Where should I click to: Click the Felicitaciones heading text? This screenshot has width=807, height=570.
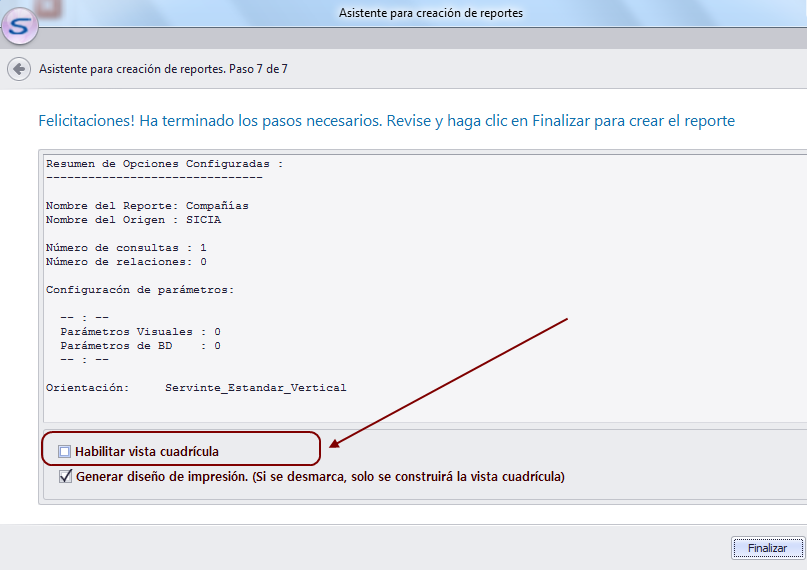pyautogui.click(x=386, y=121)
